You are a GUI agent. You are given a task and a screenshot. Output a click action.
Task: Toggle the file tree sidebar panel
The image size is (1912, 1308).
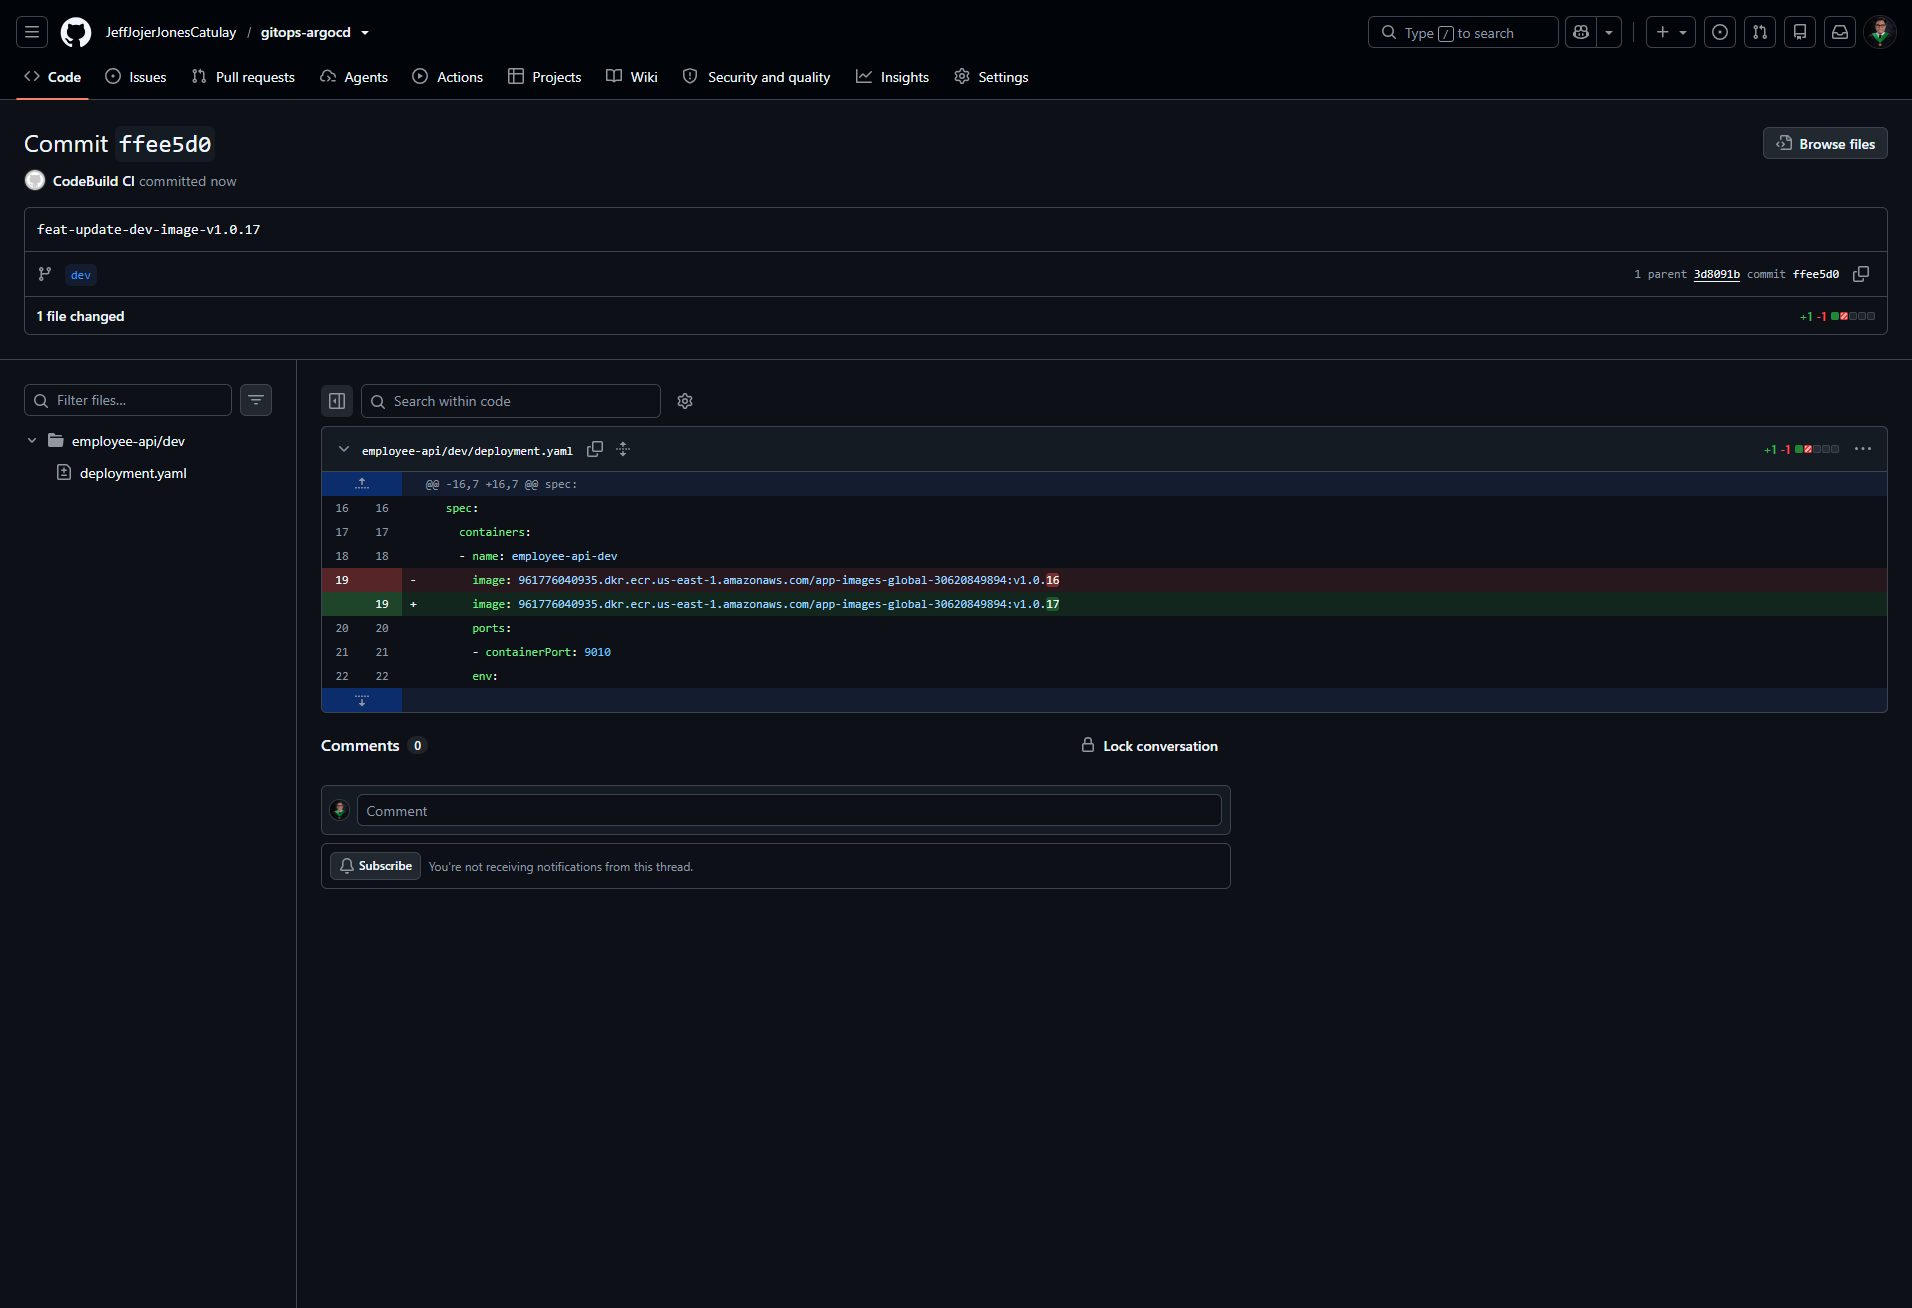(x=337, y=401)
